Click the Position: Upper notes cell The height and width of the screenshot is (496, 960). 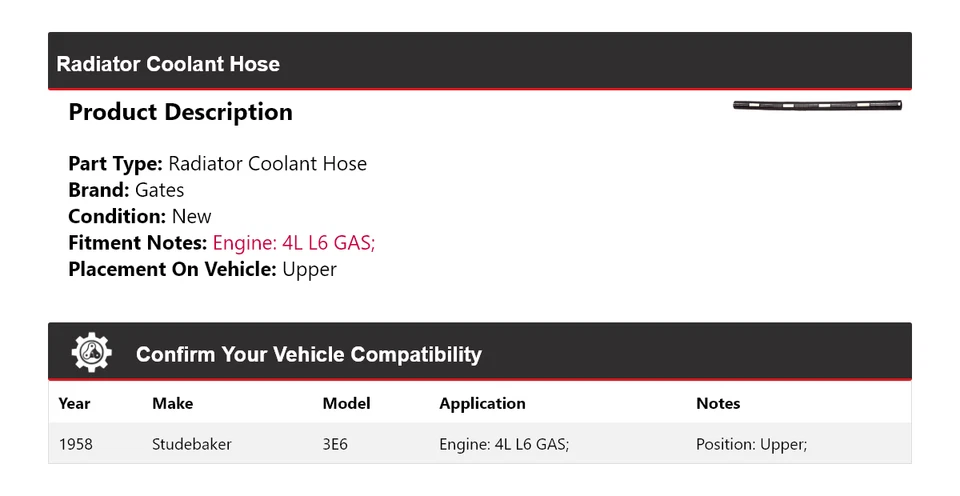(x=751, y=444)
